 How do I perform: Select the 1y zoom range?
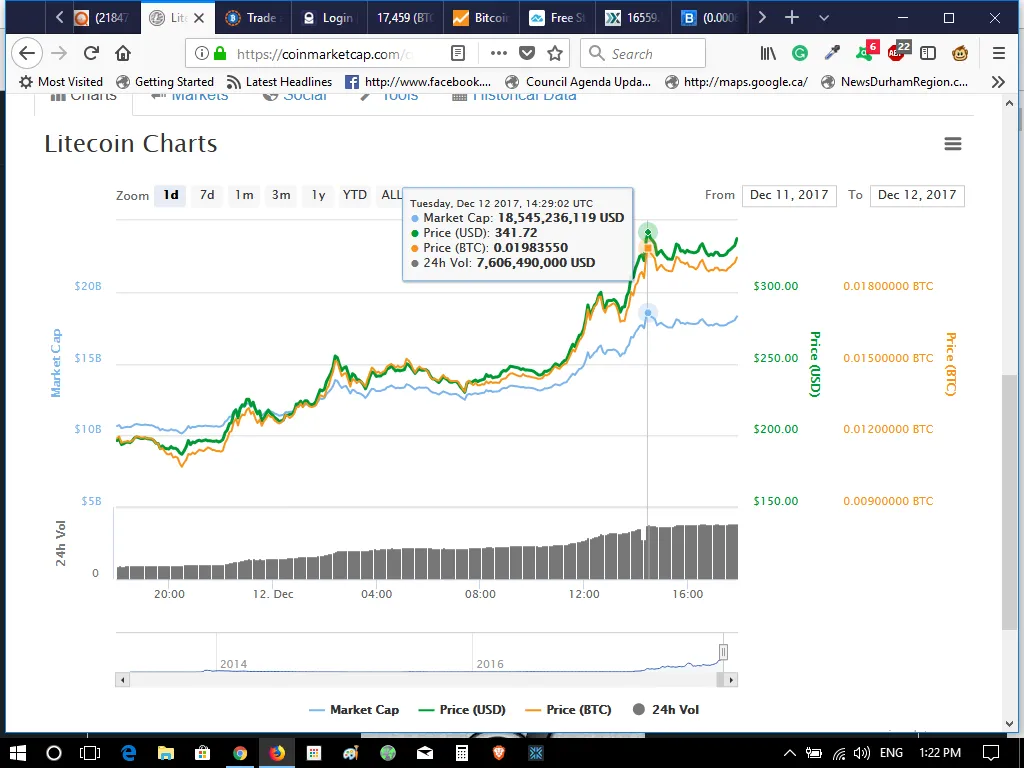click(318, 195)
